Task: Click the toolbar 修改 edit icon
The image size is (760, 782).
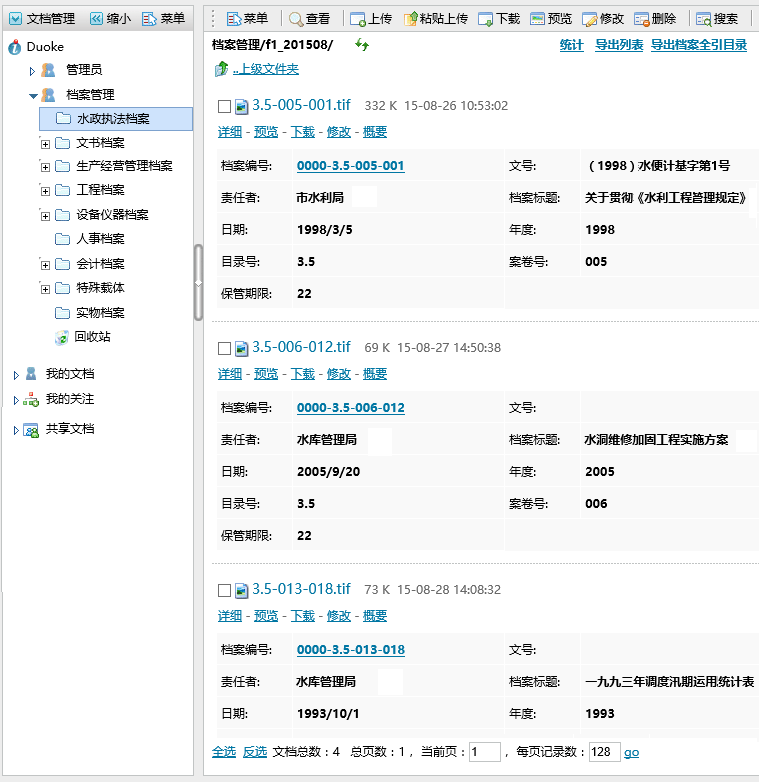Action: [589, 19]
